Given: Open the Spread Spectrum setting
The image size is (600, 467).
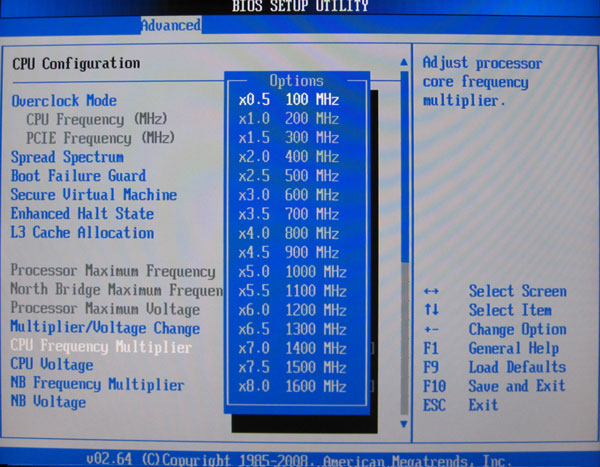Looking at the screenshot, I should click(67, 157).
